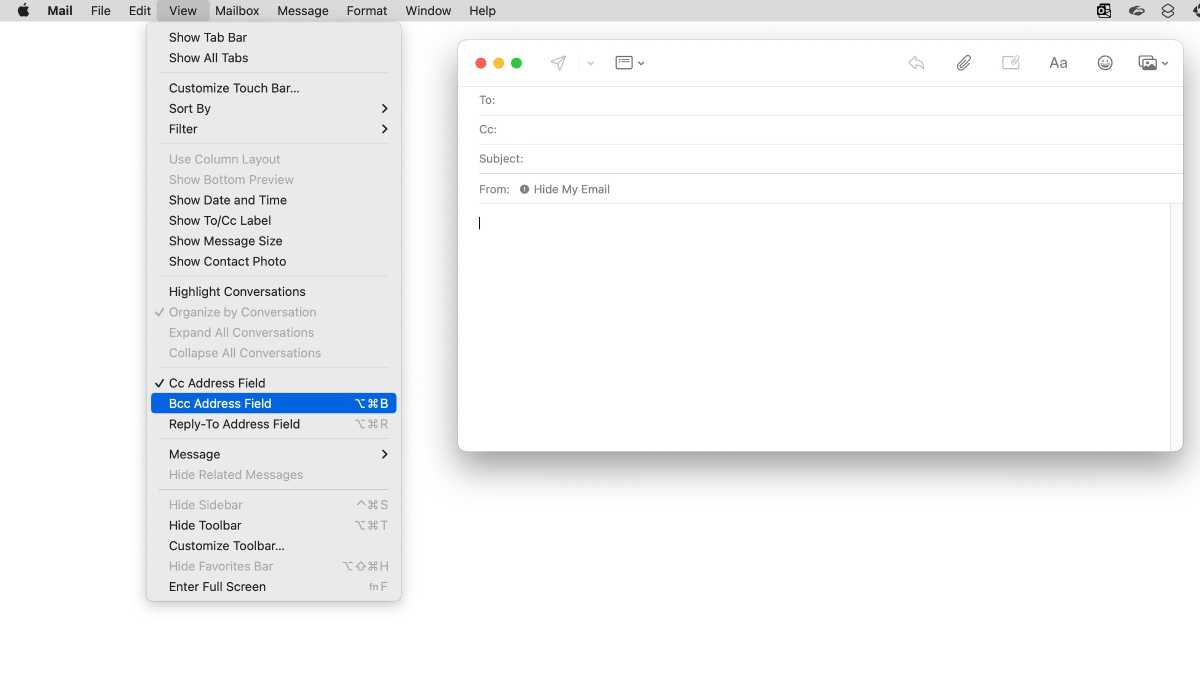
Task: Expand the Sort By submenu
Action: 273,108
